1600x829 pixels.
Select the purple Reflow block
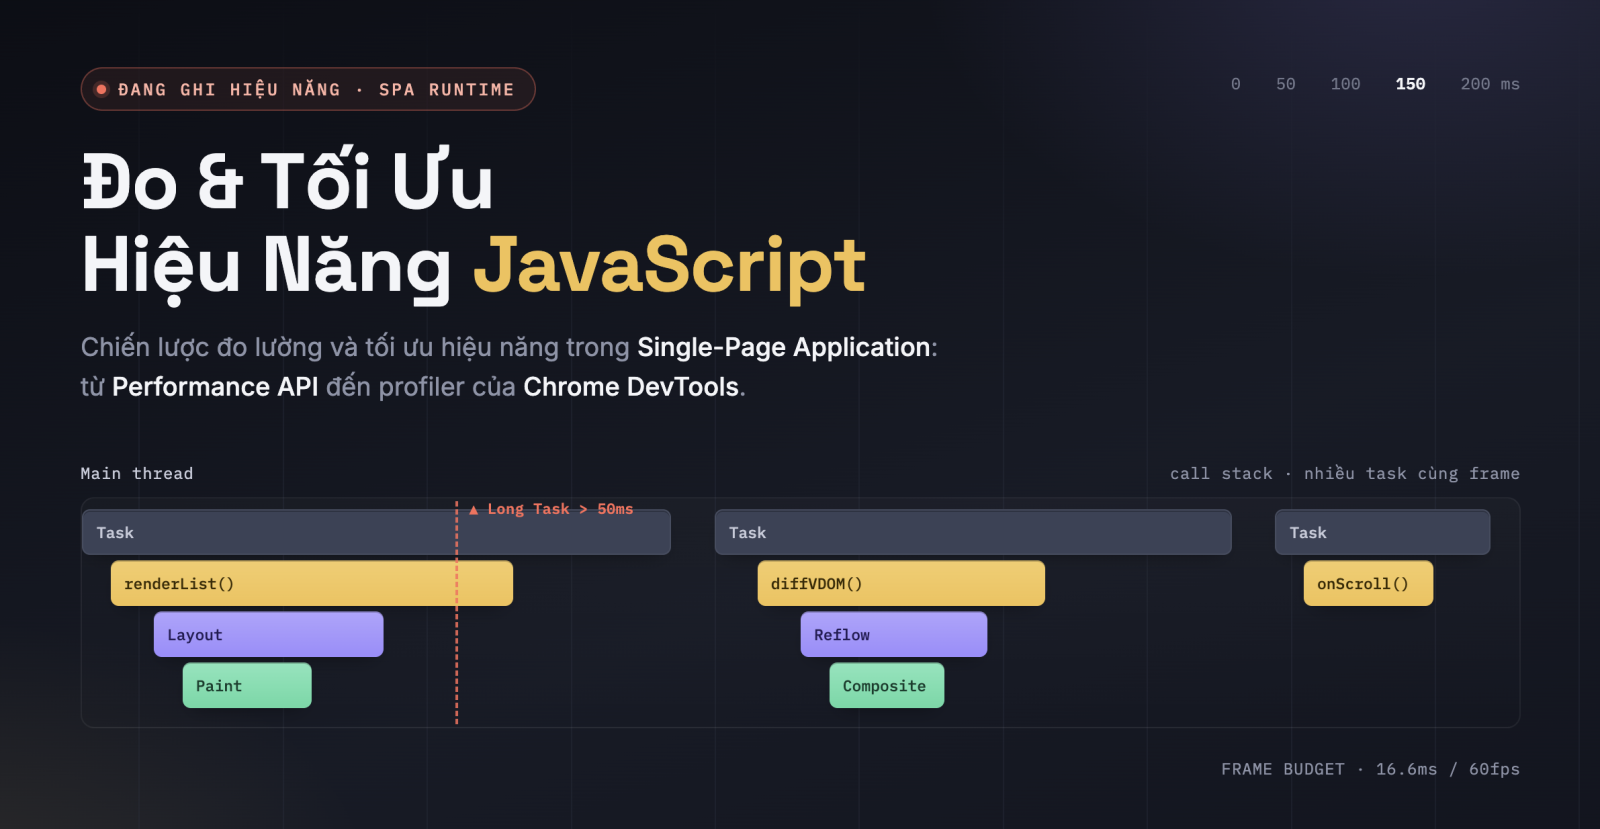894,634
